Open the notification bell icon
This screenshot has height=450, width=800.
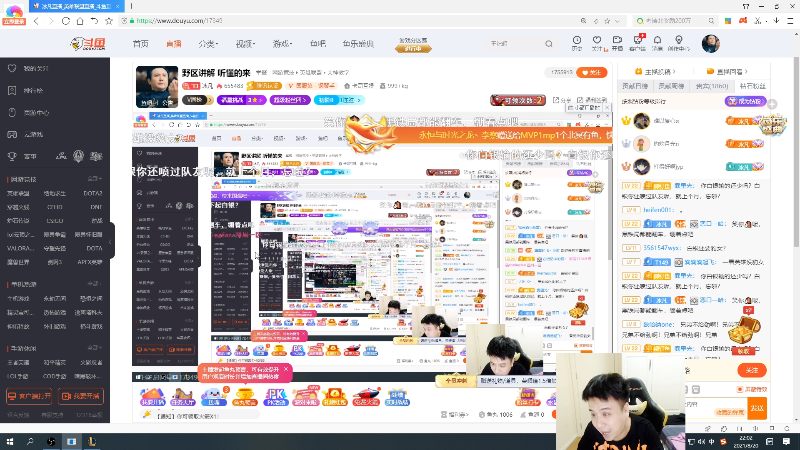pyautogui.click(x=657, y=43)
